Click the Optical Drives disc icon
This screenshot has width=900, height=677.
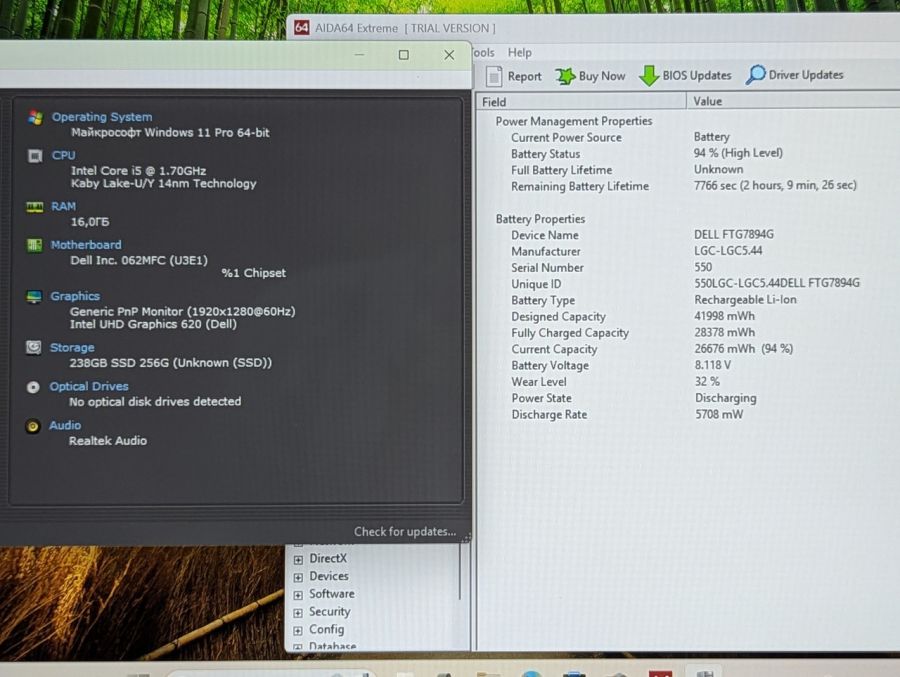[x=33, y=387]
